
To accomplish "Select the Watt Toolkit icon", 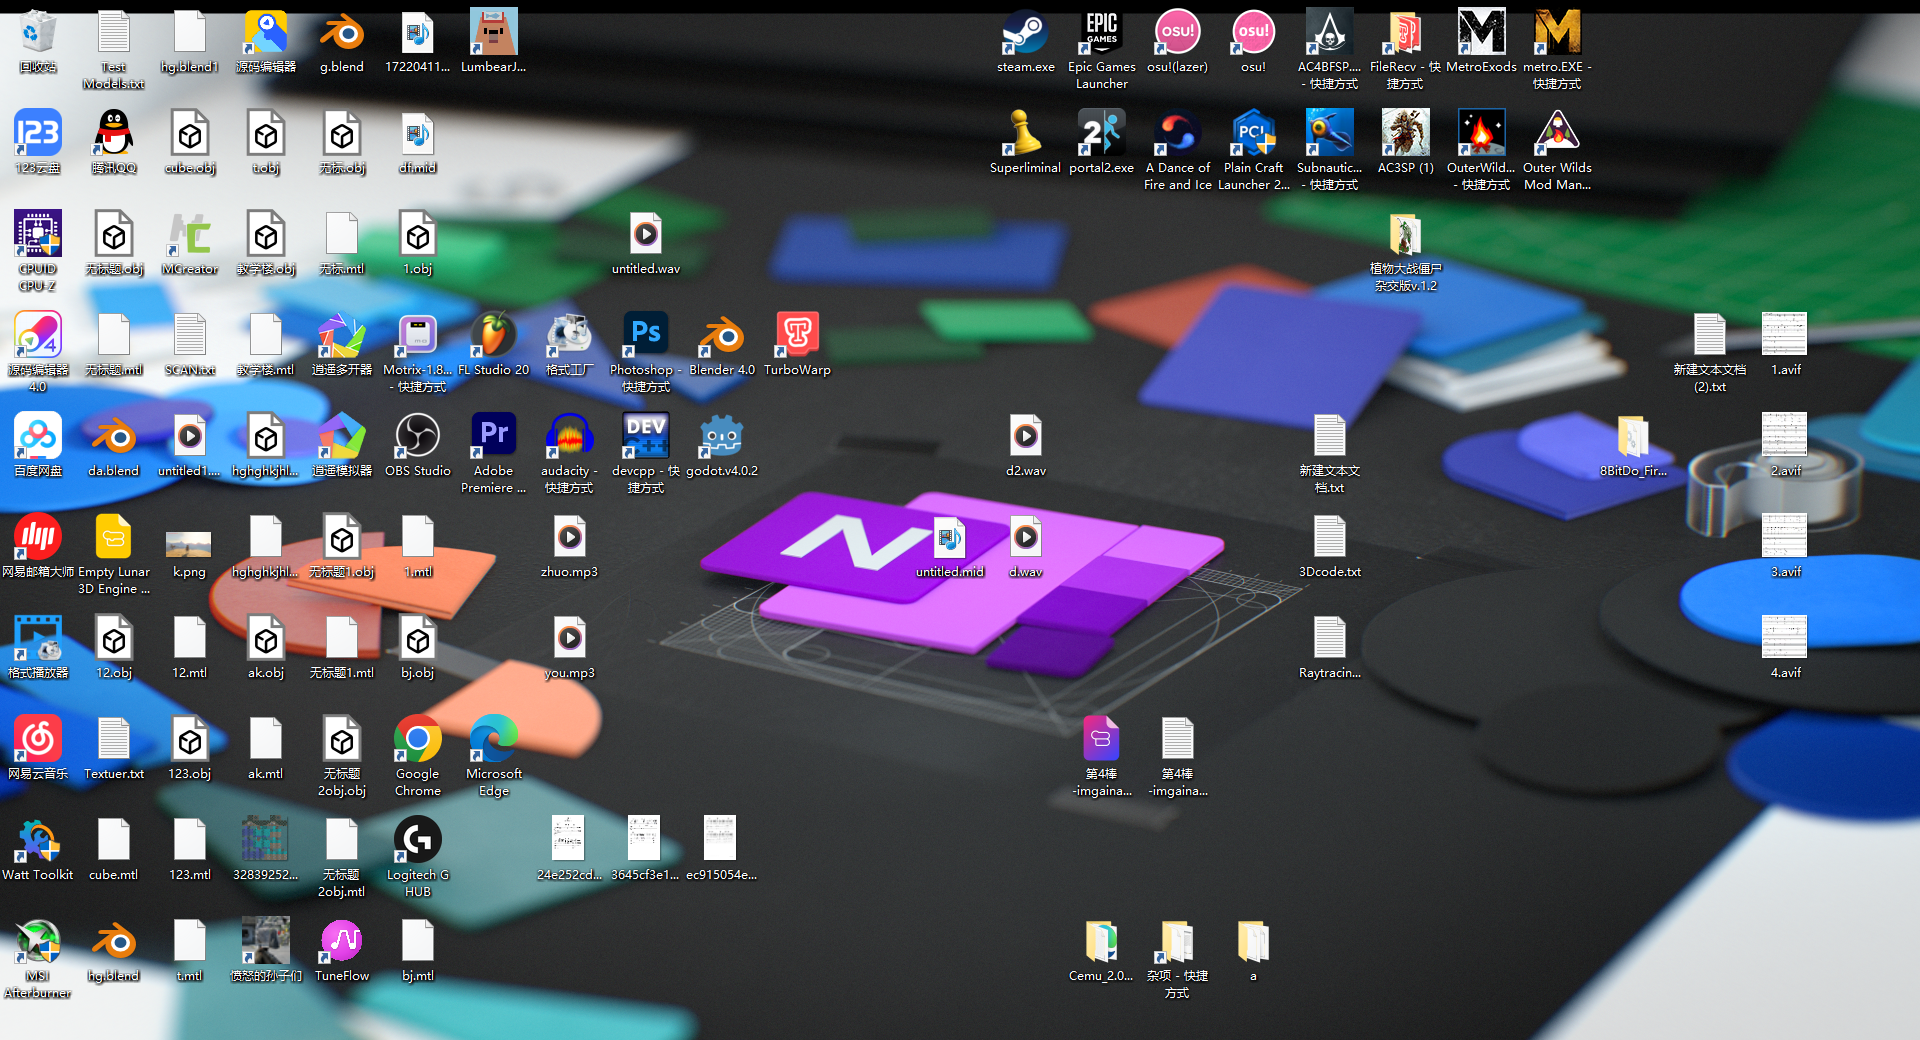I will coord(38,841).
